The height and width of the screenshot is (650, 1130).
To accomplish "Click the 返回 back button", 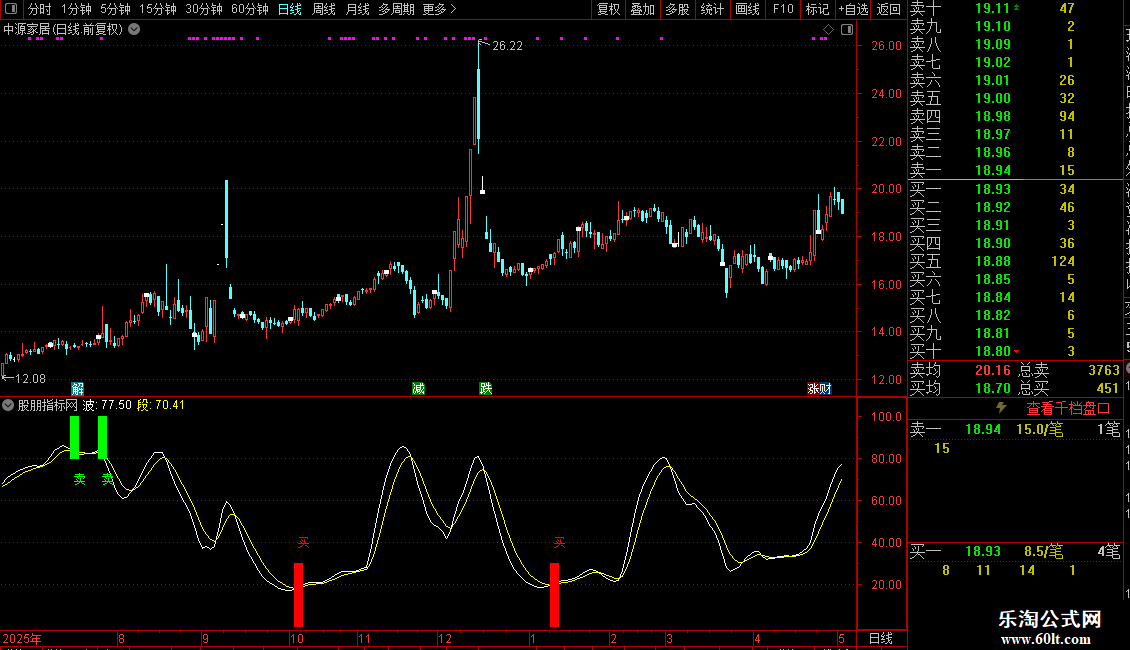I will pos(889,9).
